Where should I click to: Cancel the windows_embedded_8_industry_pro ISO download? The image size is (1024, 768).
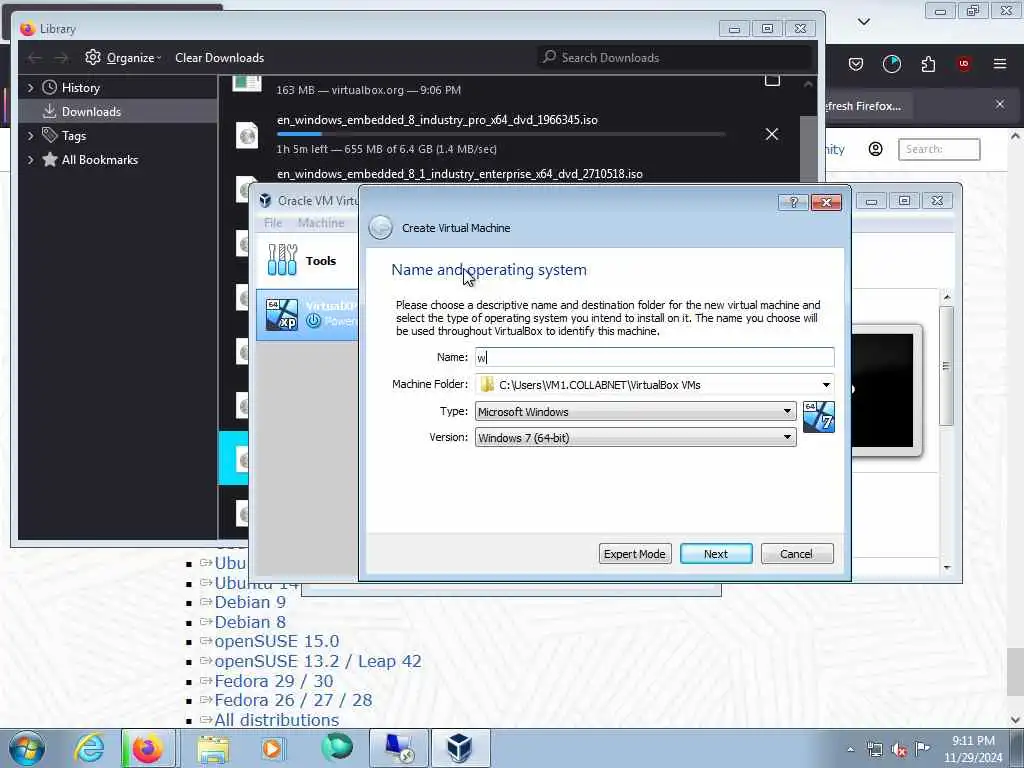[772, 134]
